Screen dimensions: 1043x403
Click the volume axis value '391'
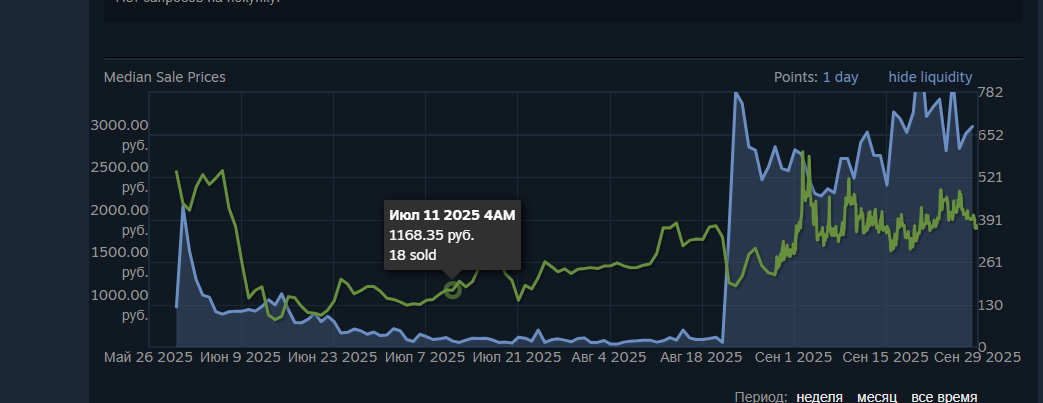(x=990, y=219)
